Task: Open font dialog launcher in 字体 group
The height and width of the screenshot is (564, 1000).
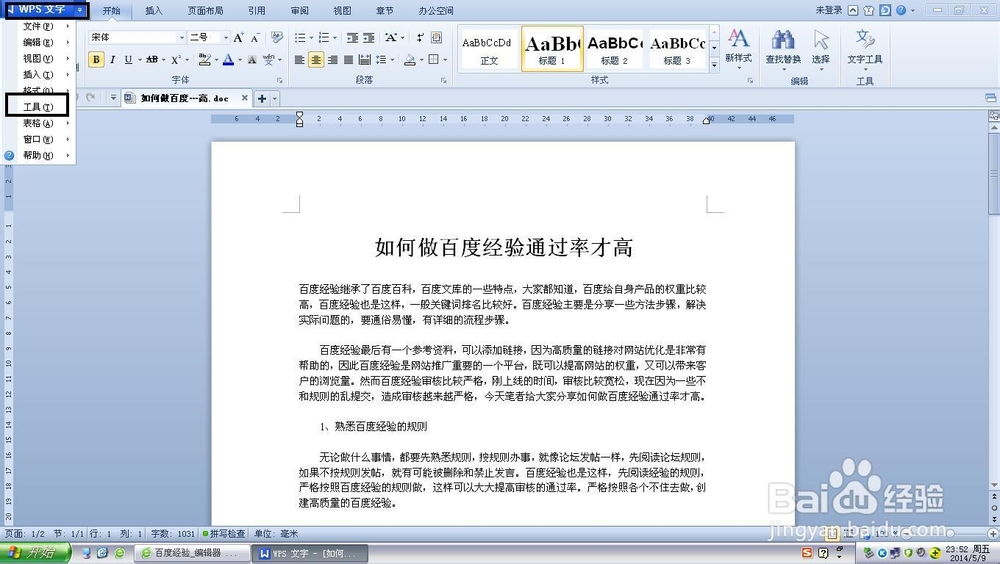Action: [279, 80]
